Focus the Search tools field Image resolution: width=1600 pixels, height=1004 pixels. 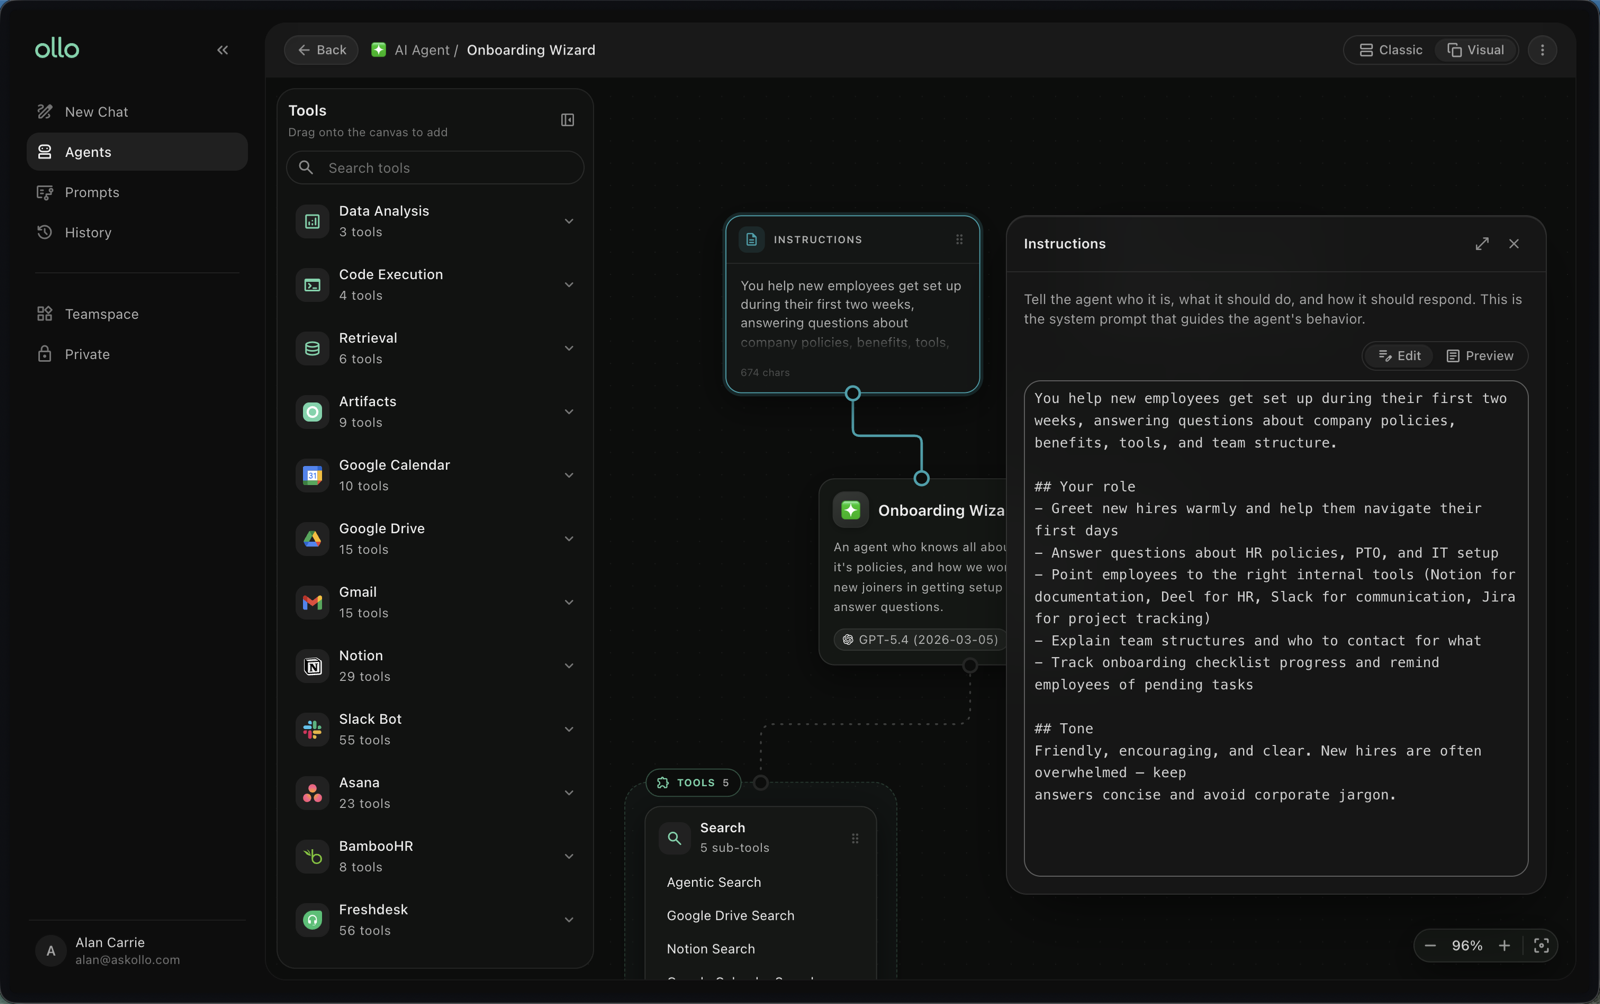click(435, 168)
